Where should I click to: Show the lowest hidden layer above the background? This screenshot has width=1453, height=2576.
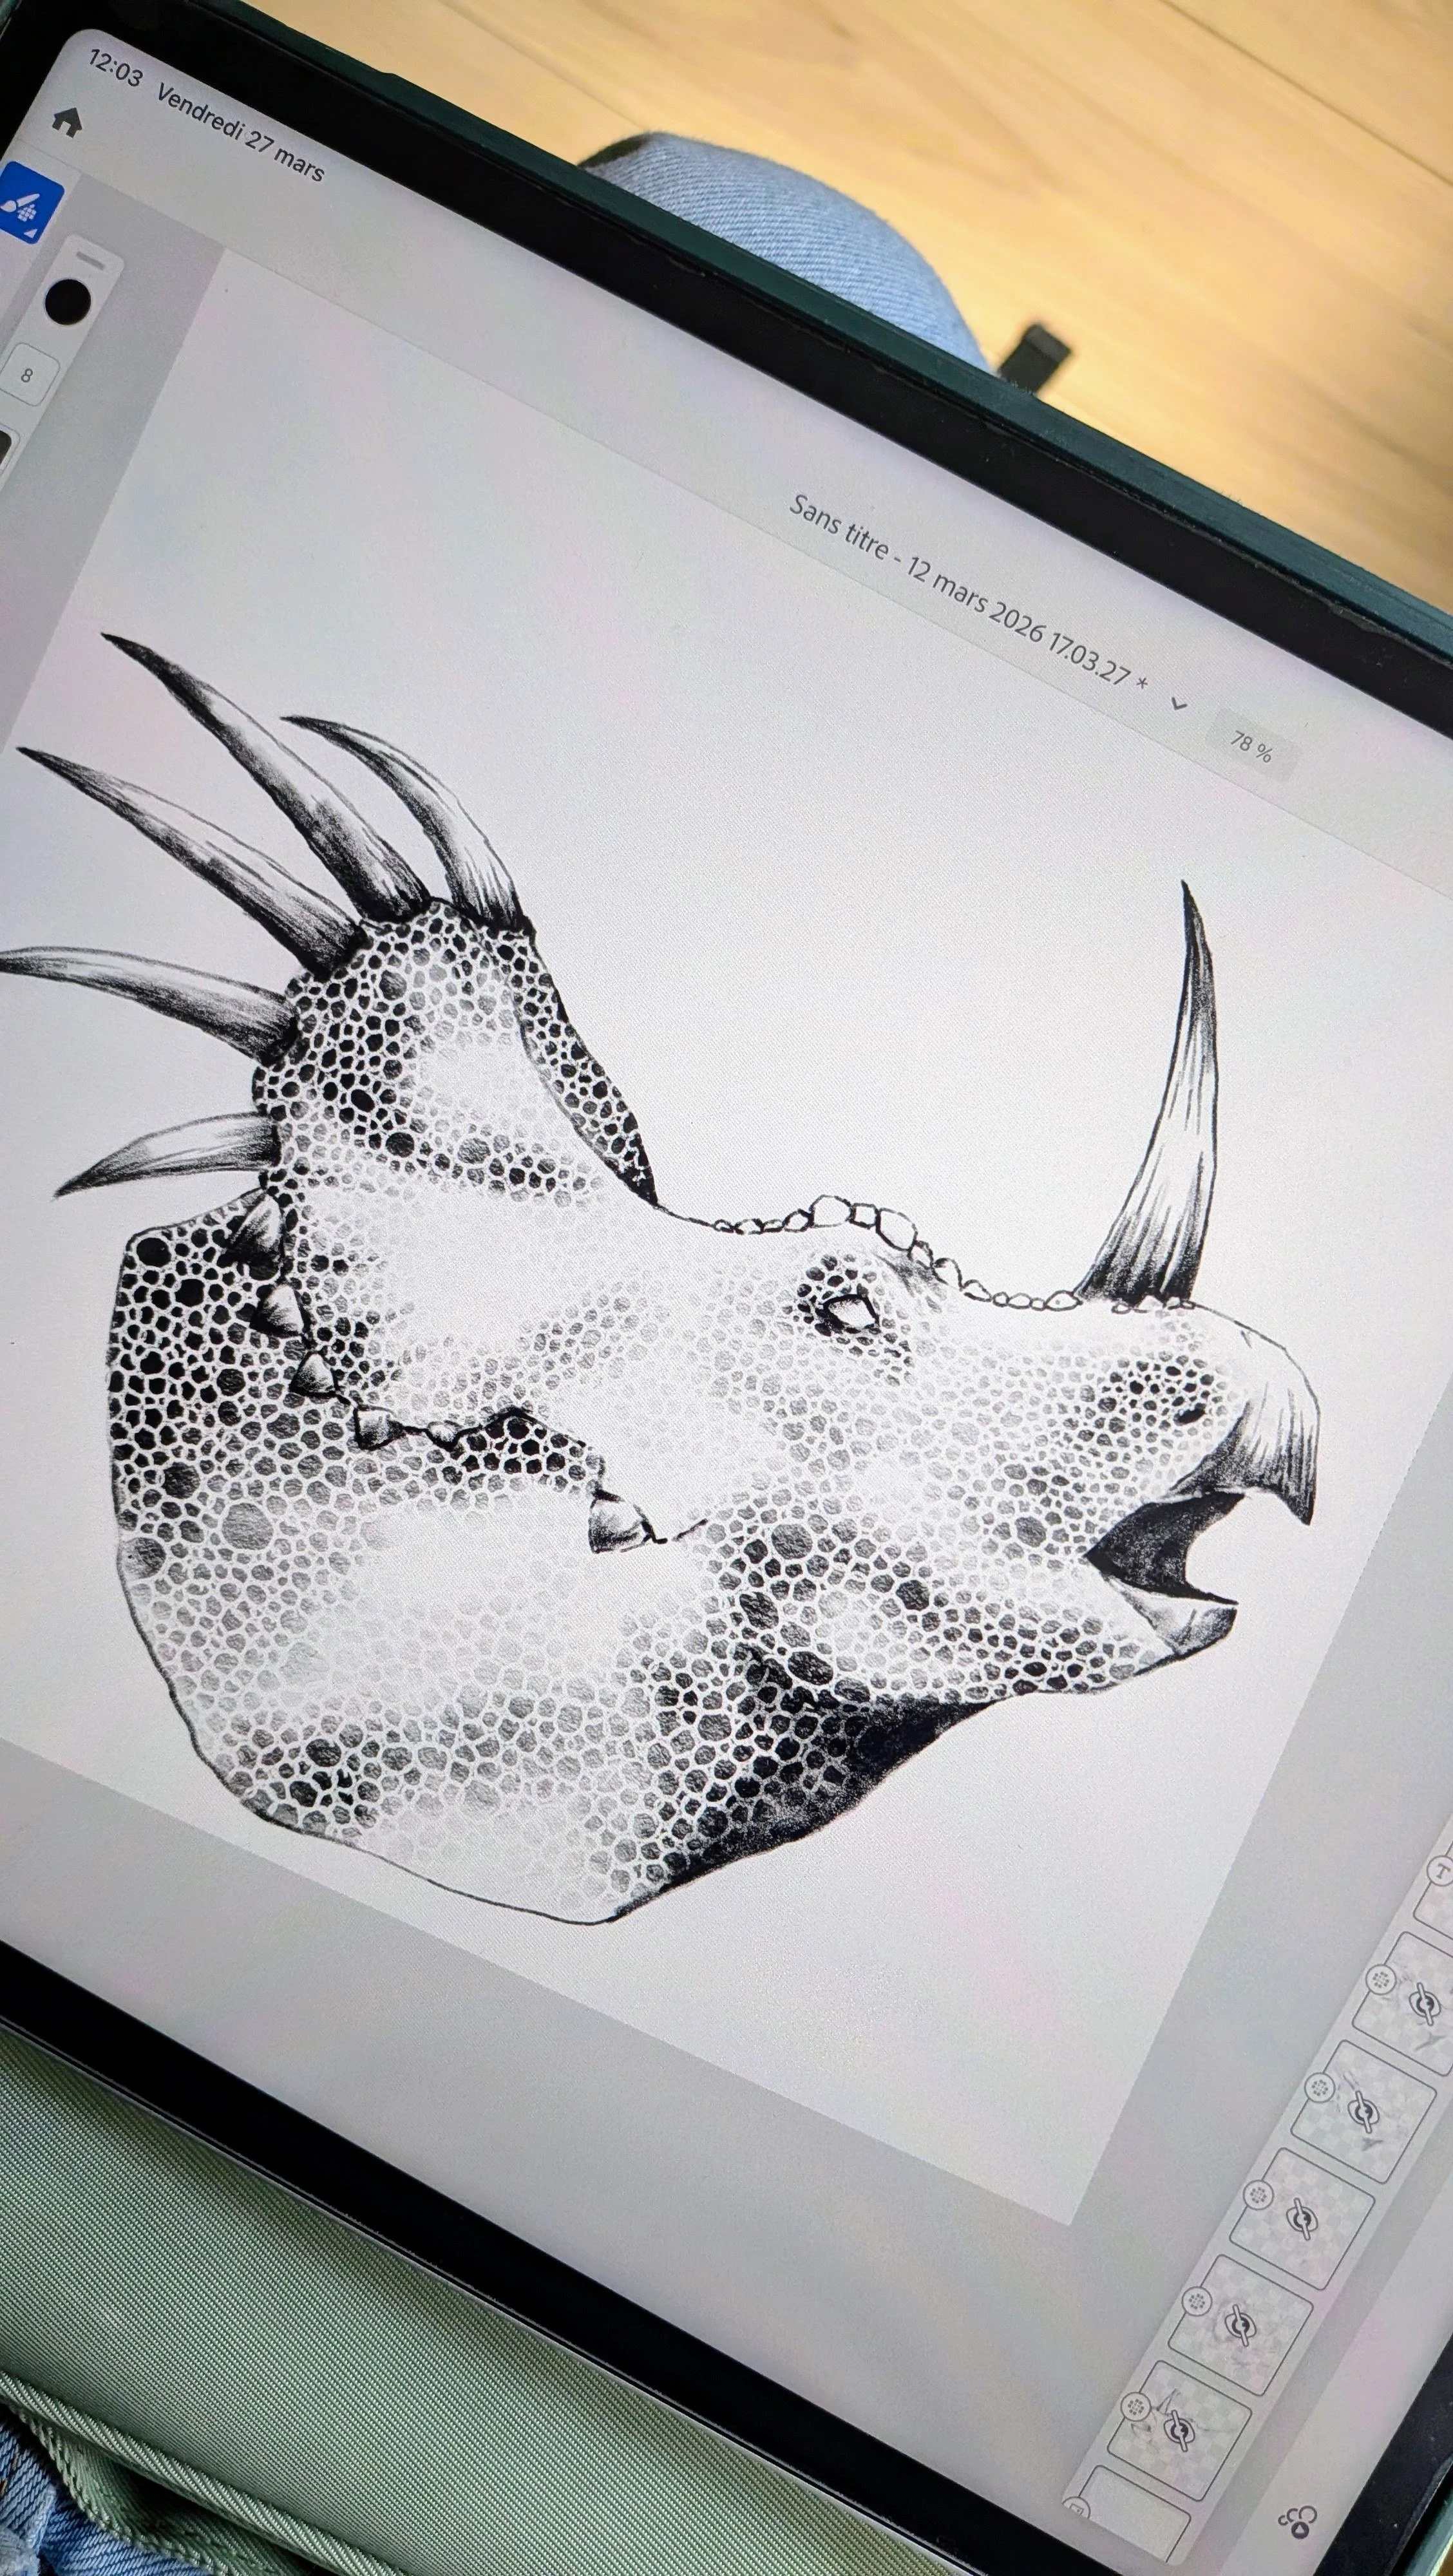point(1179,2431)
